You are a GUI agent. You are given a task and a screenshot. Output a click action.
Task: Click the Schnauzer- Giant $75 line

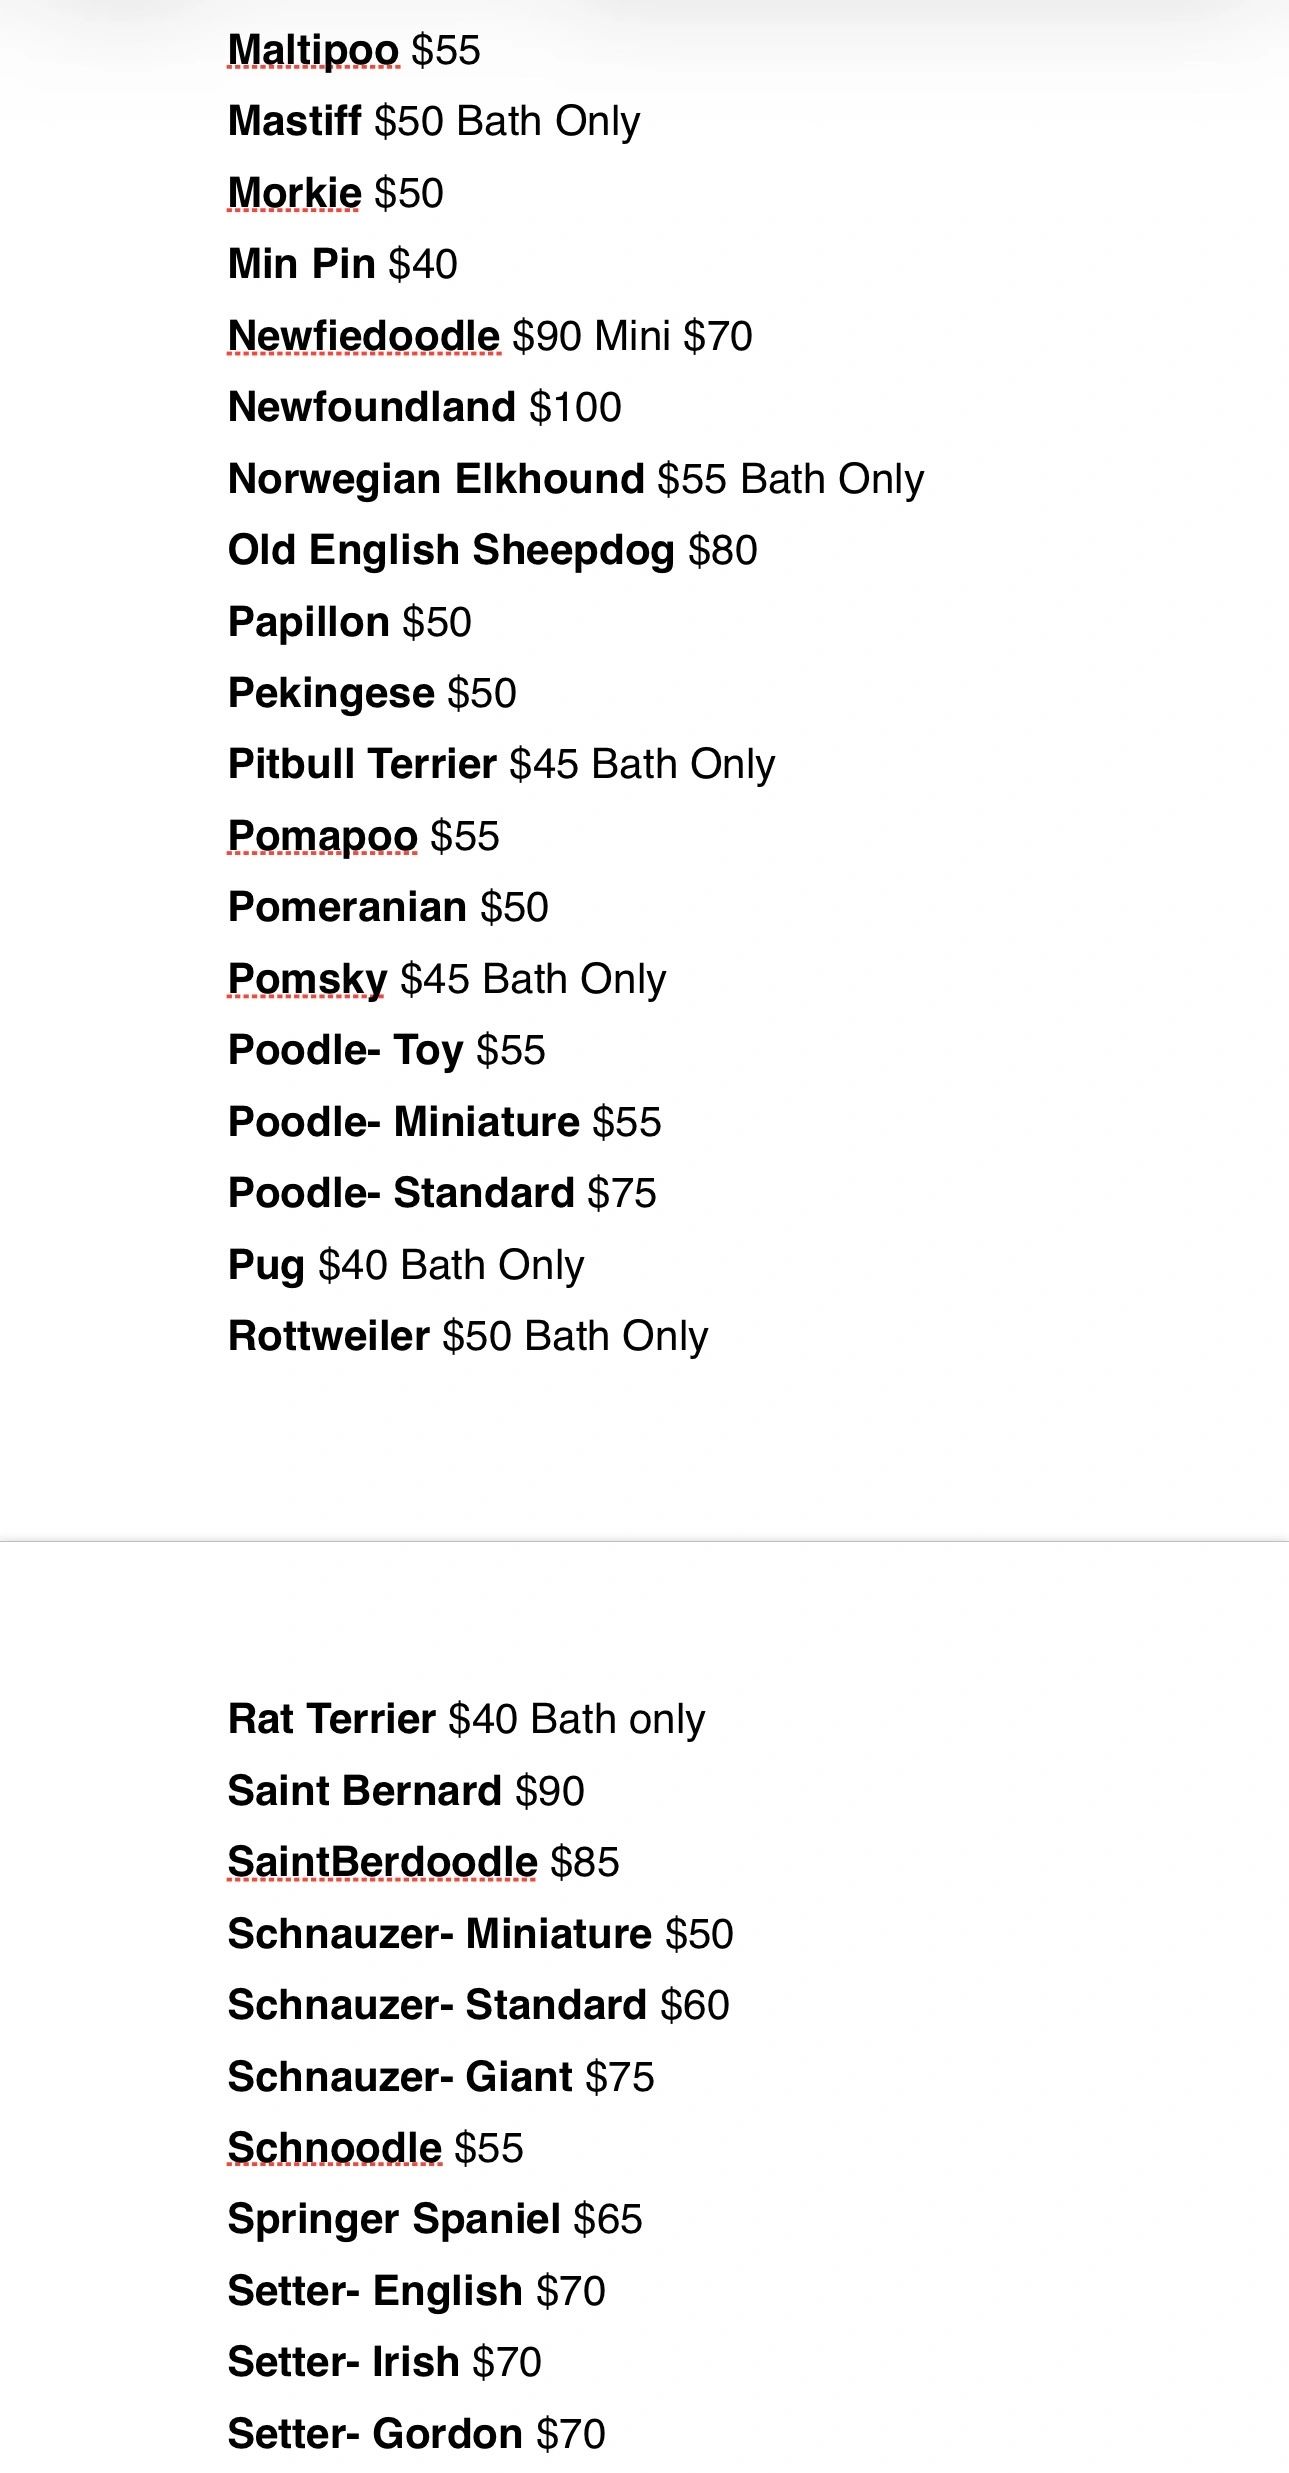441,2076
